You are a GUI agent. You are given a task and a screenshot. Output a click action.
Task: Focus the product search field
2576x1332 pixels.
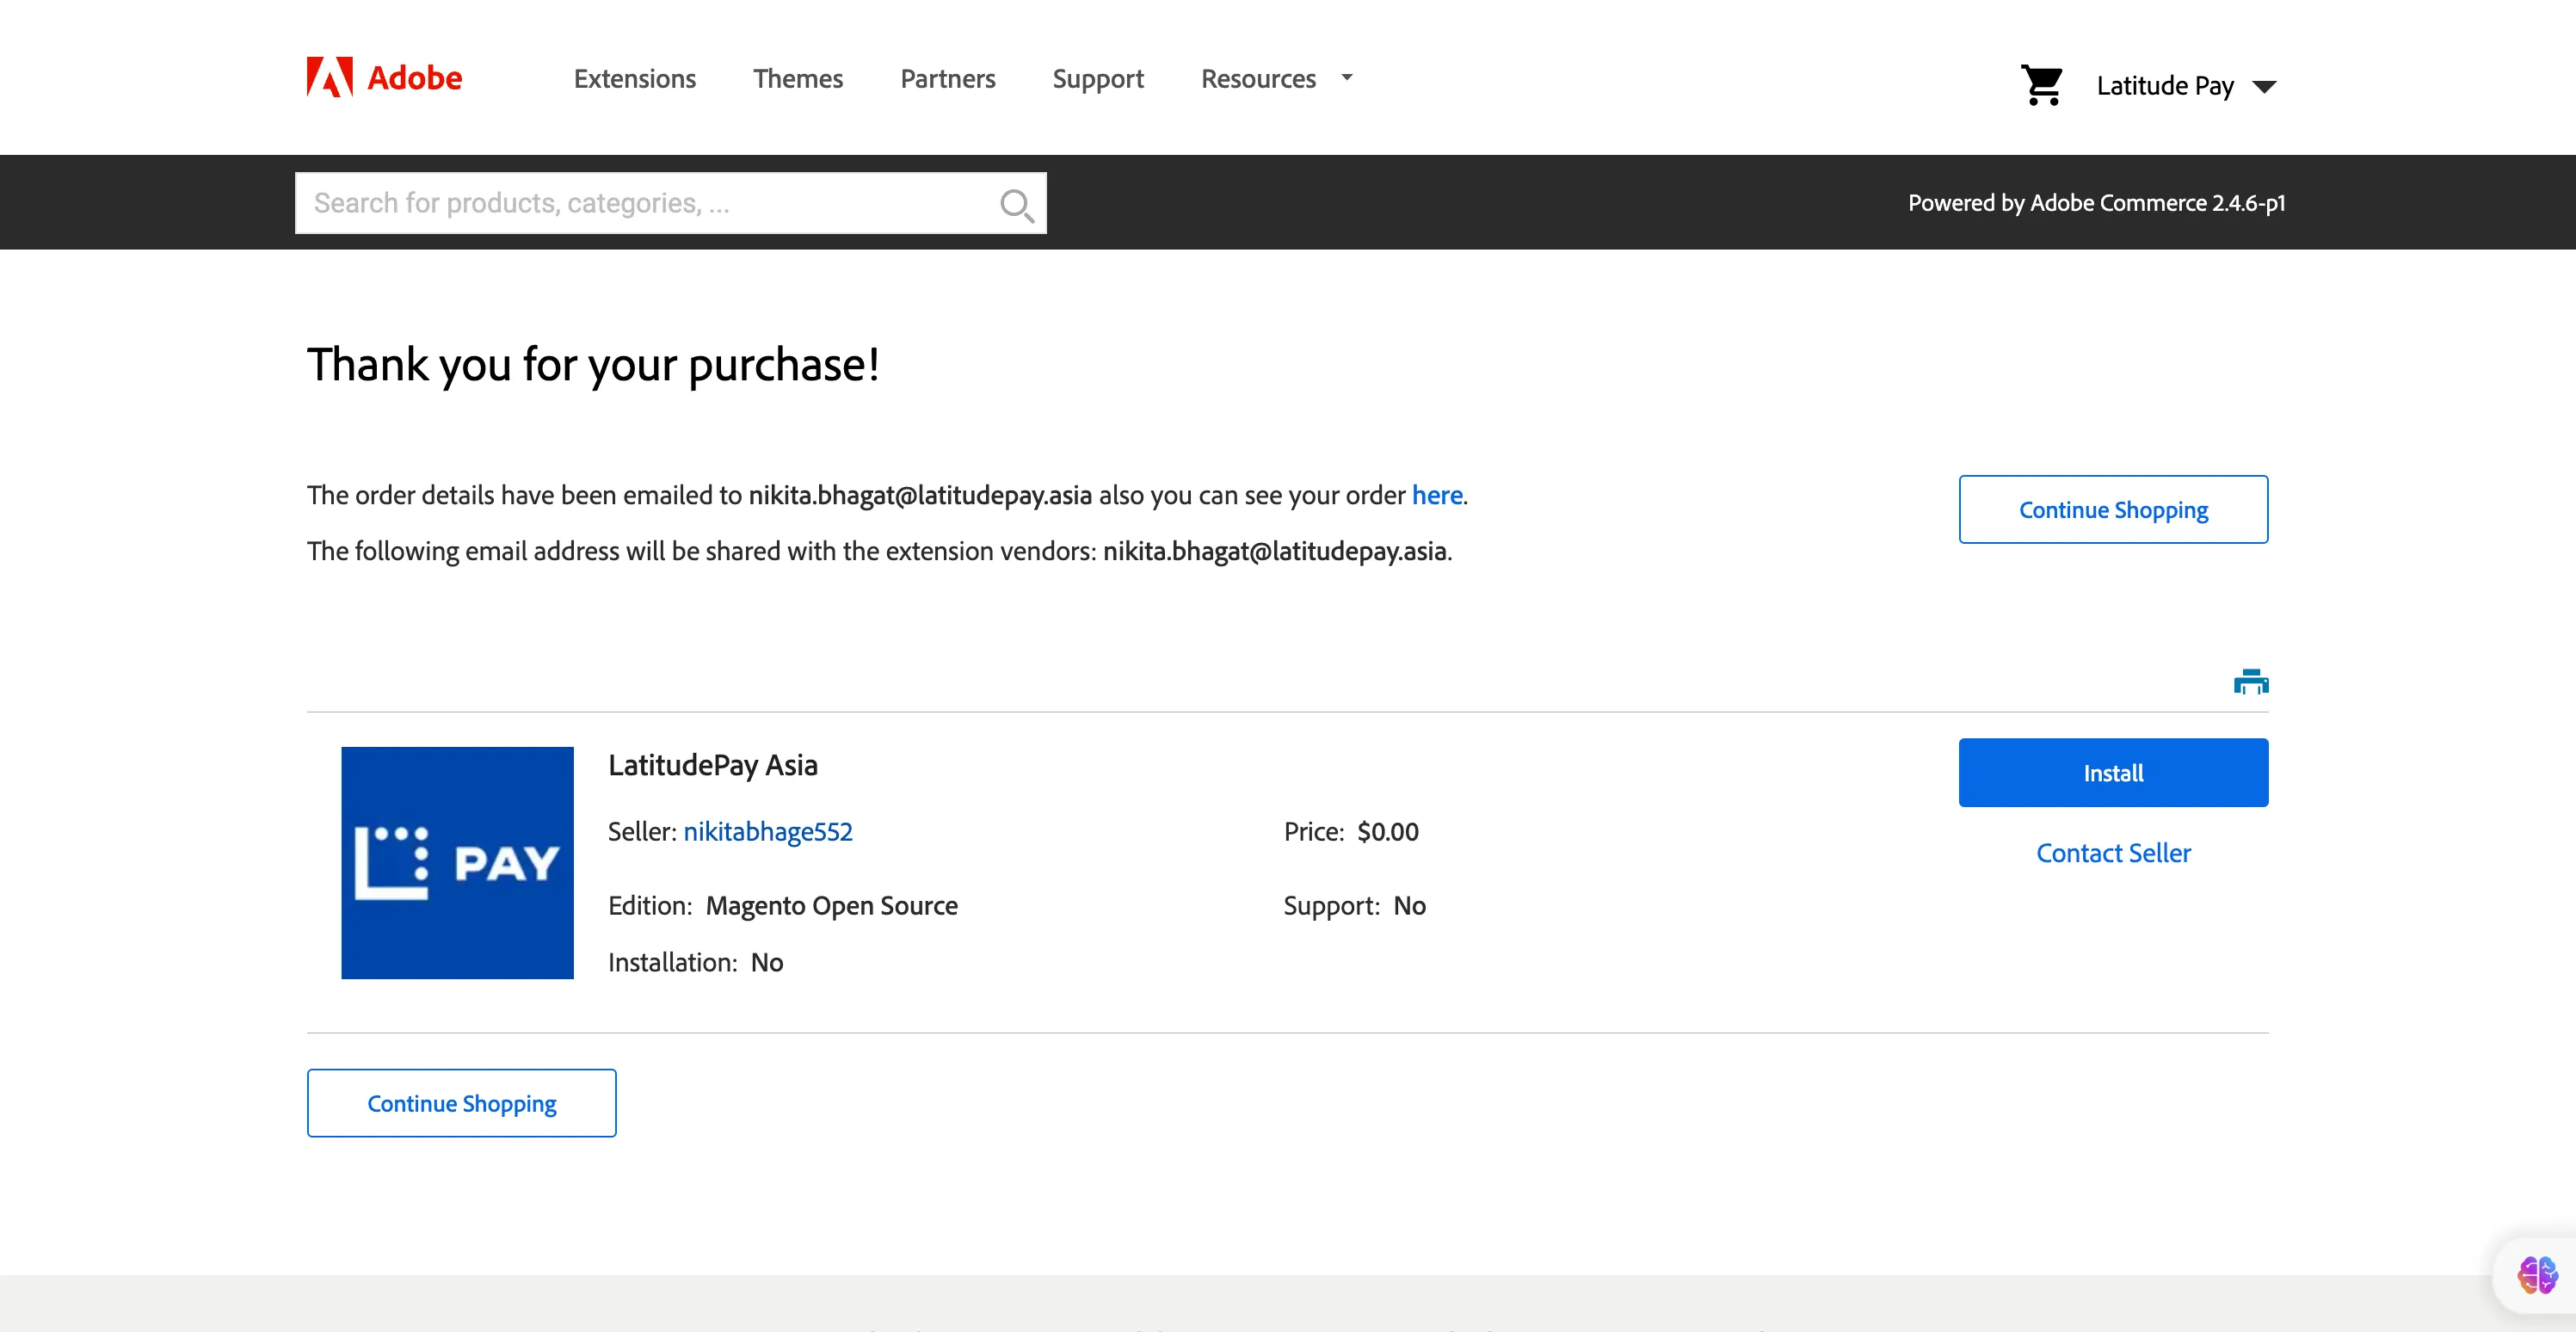[670, 203]
